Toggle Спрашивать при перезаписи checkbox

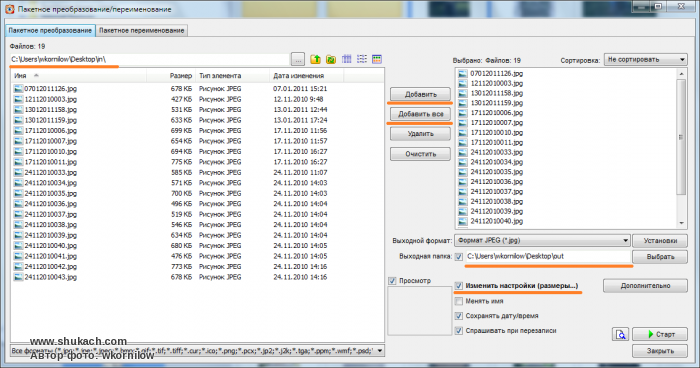pos(458,331)
